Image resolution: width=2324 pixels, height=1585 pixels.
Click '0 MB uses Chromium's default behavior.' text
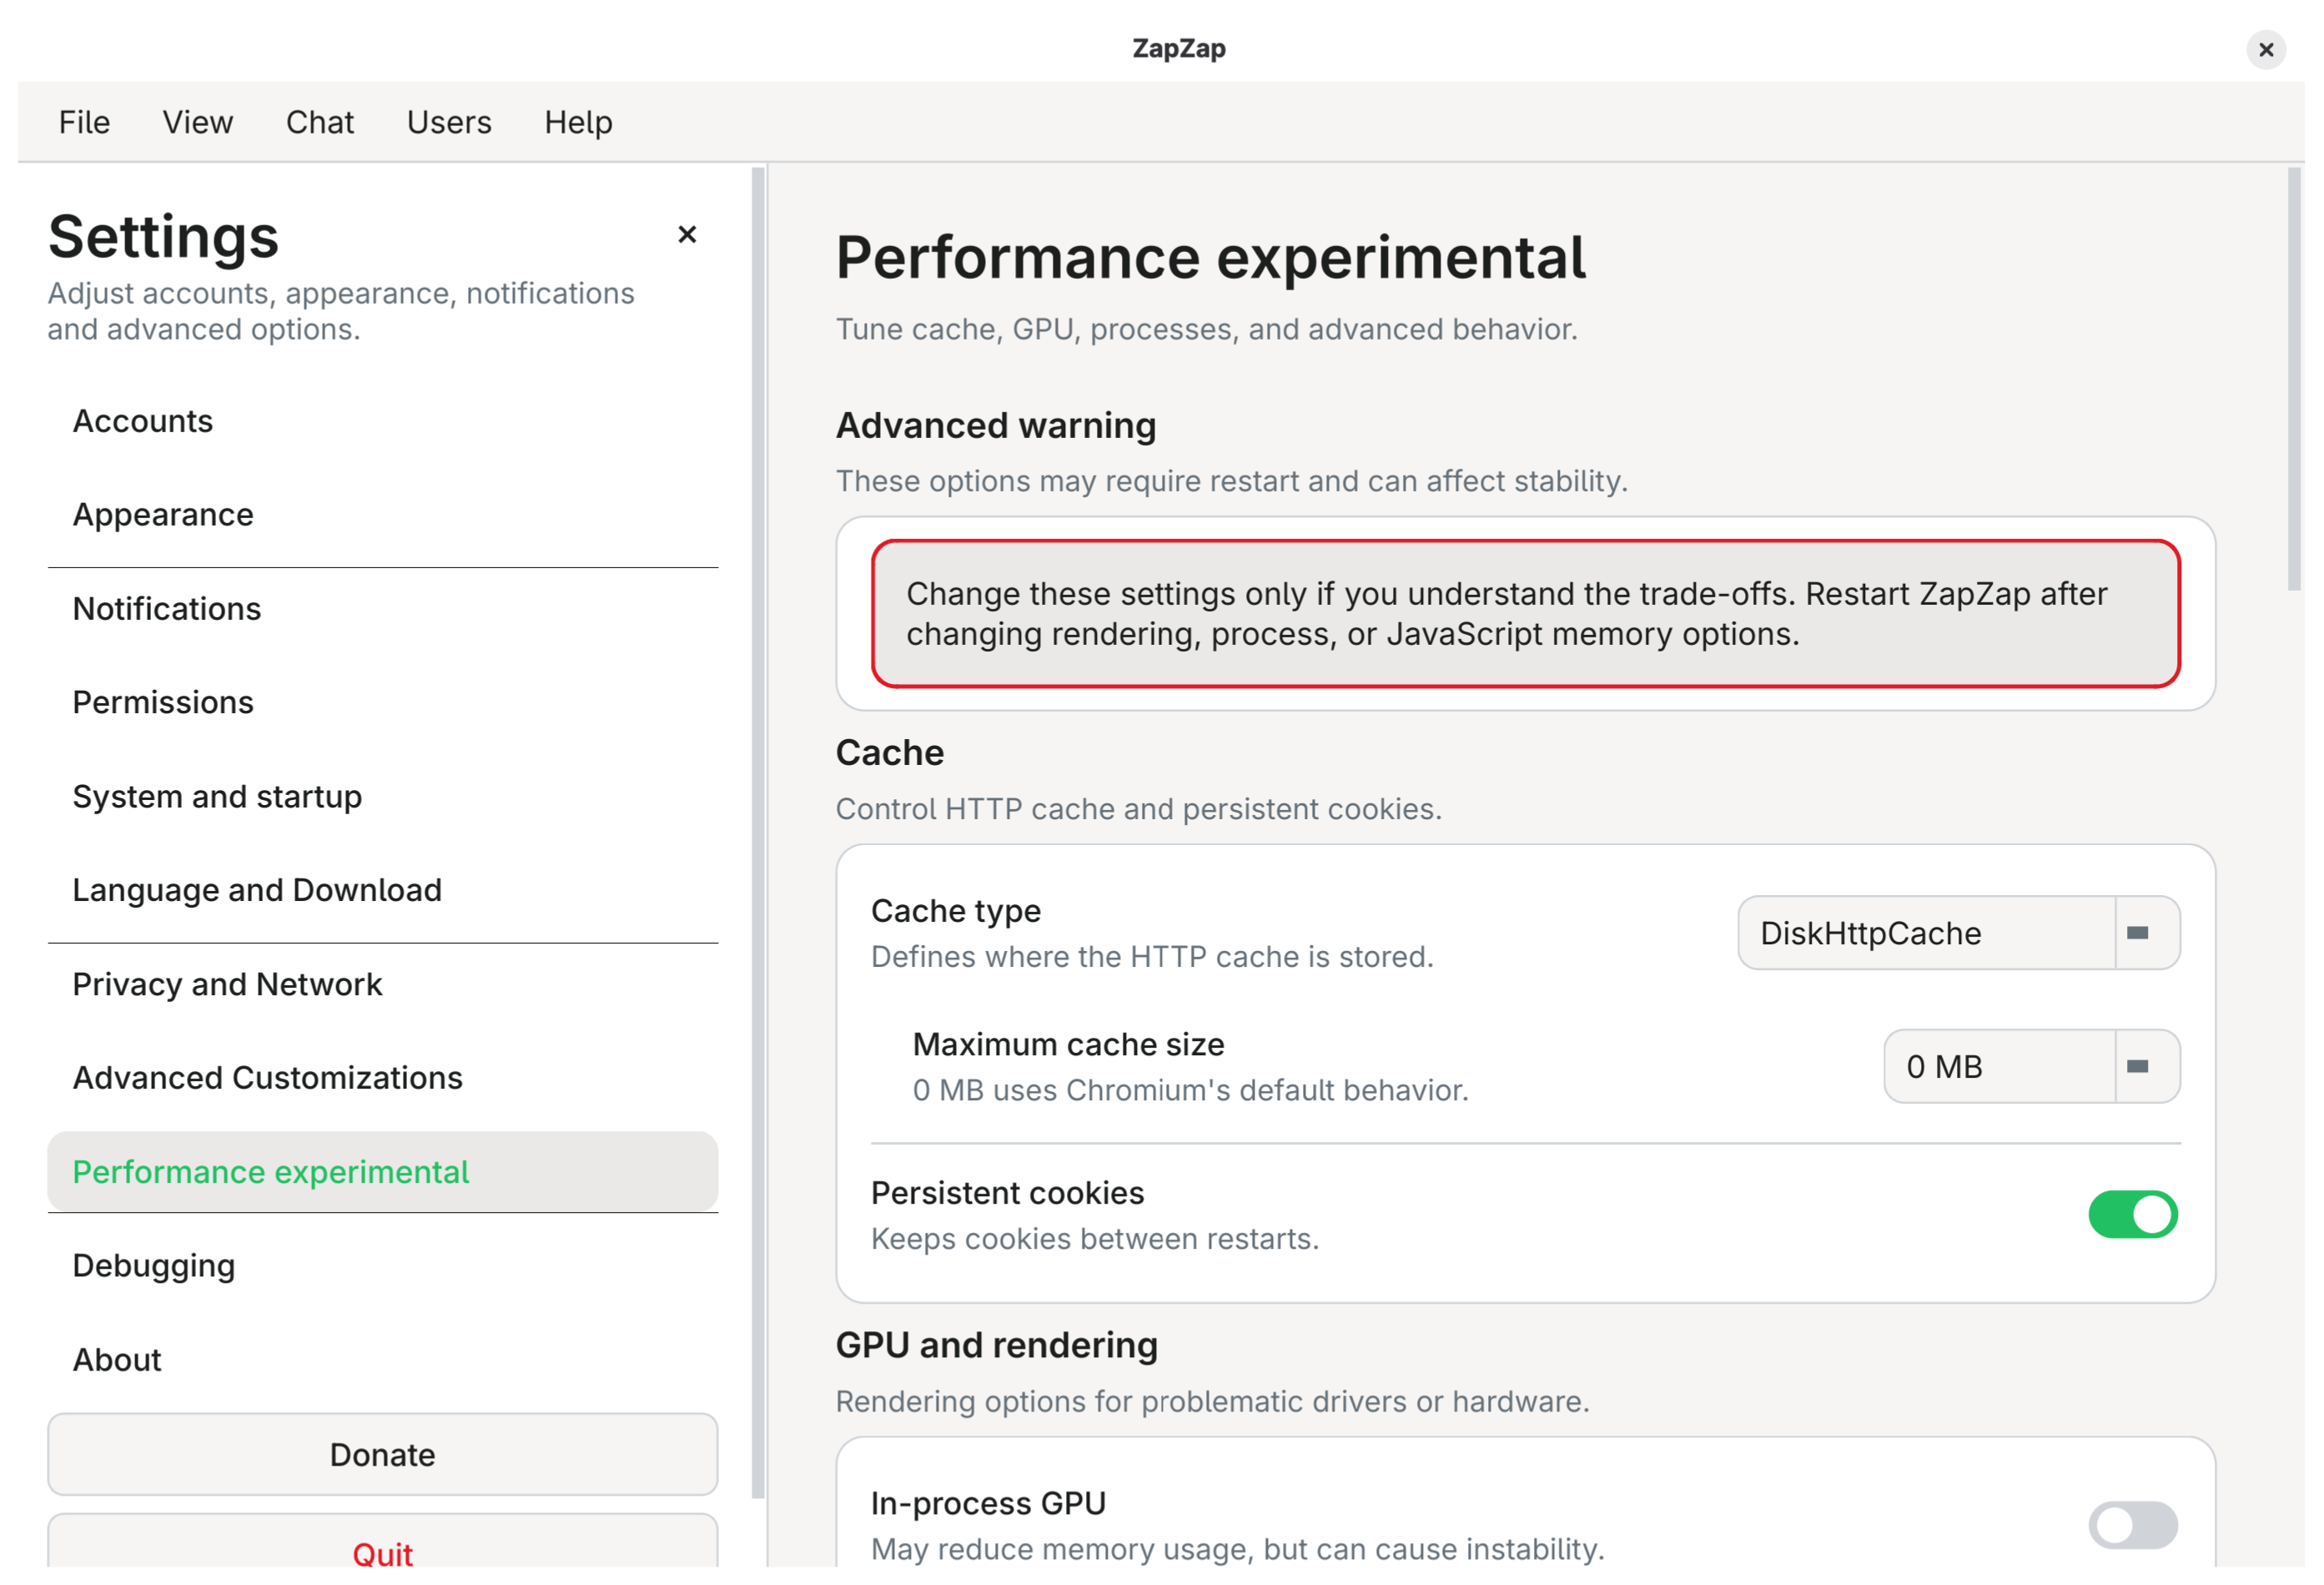(x=1191, y=1090)
